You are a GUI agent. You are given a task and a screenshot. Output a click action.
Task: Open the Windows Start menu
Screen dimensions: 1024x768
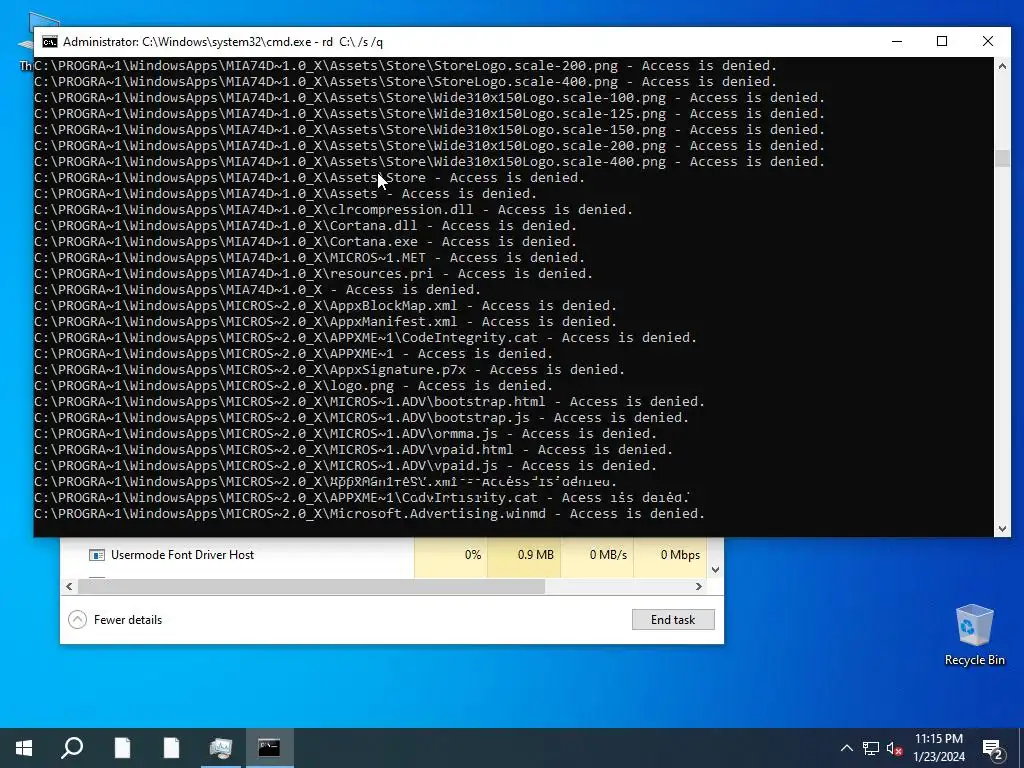pos(24,748)
